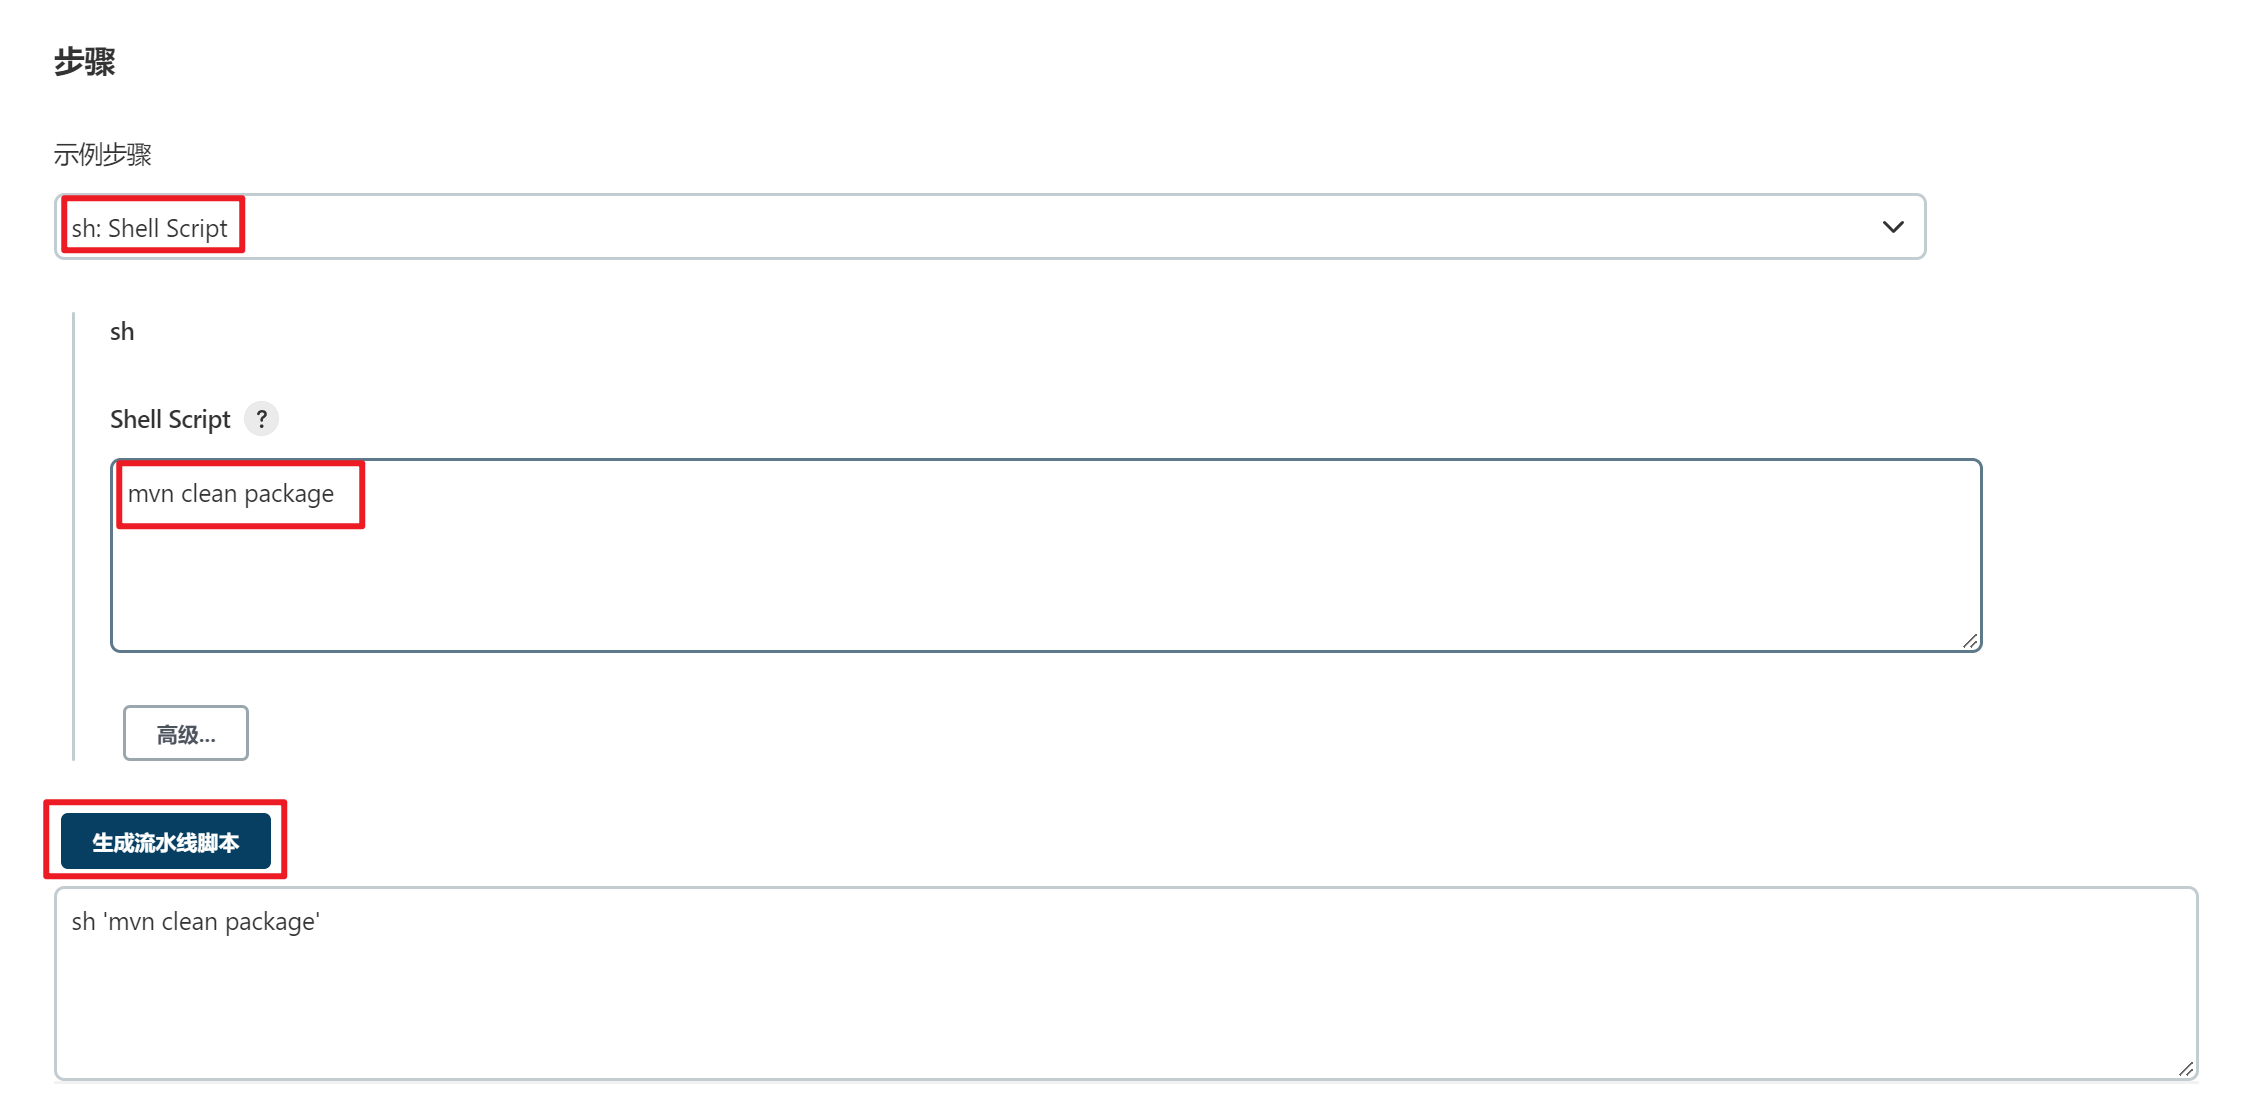
Task: Expand the 高级... advanced options
Action: click(x=186, y=734)
